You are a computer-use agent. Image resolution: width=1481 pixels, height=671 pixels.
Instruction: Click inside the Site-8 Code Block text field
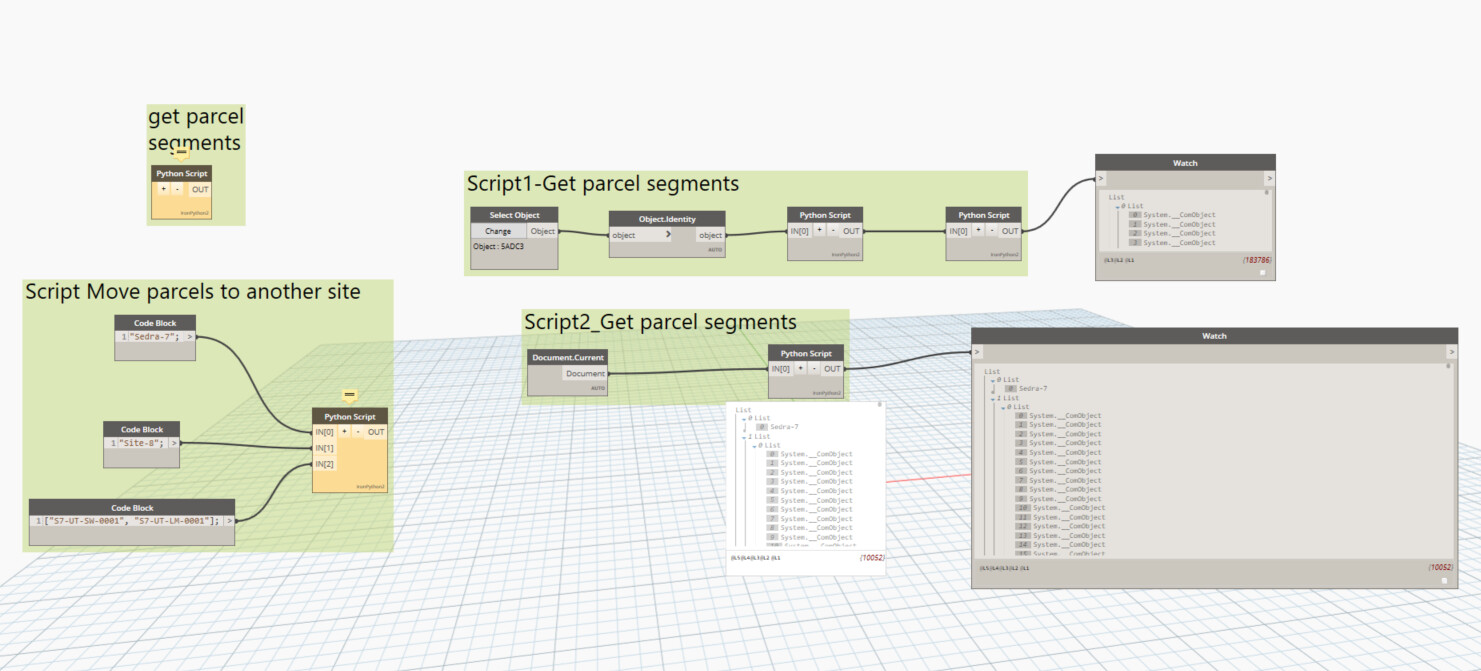coord(140,443)
